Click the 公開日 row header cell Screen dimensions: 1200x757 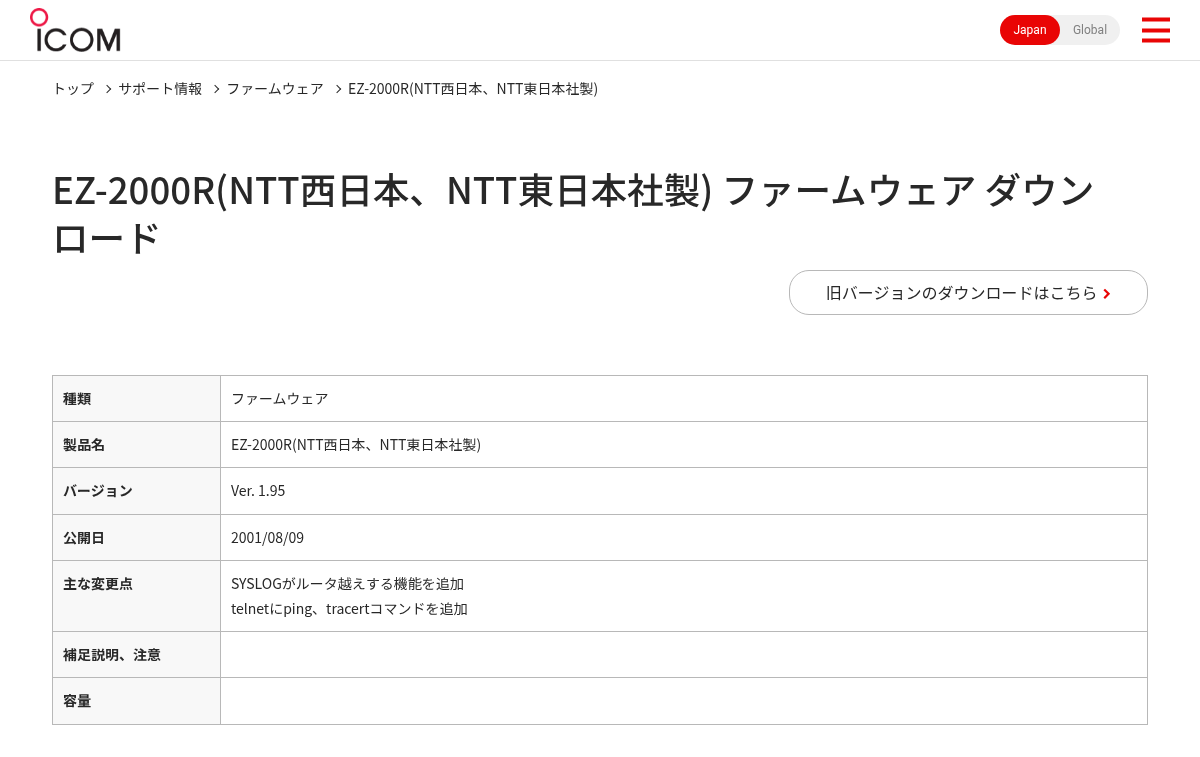click(x=136, y=538)
